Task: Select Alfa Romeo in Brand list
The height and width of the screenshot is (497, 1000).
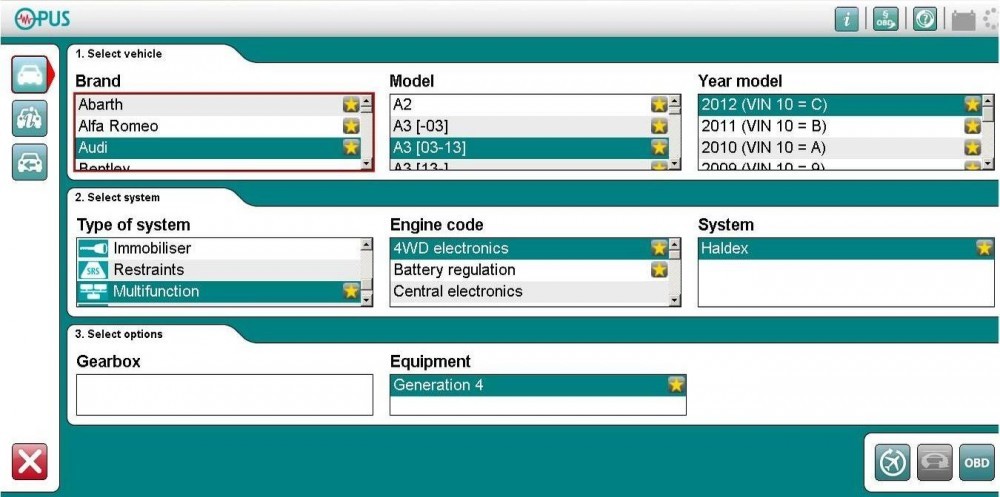Action: point(218,126)
